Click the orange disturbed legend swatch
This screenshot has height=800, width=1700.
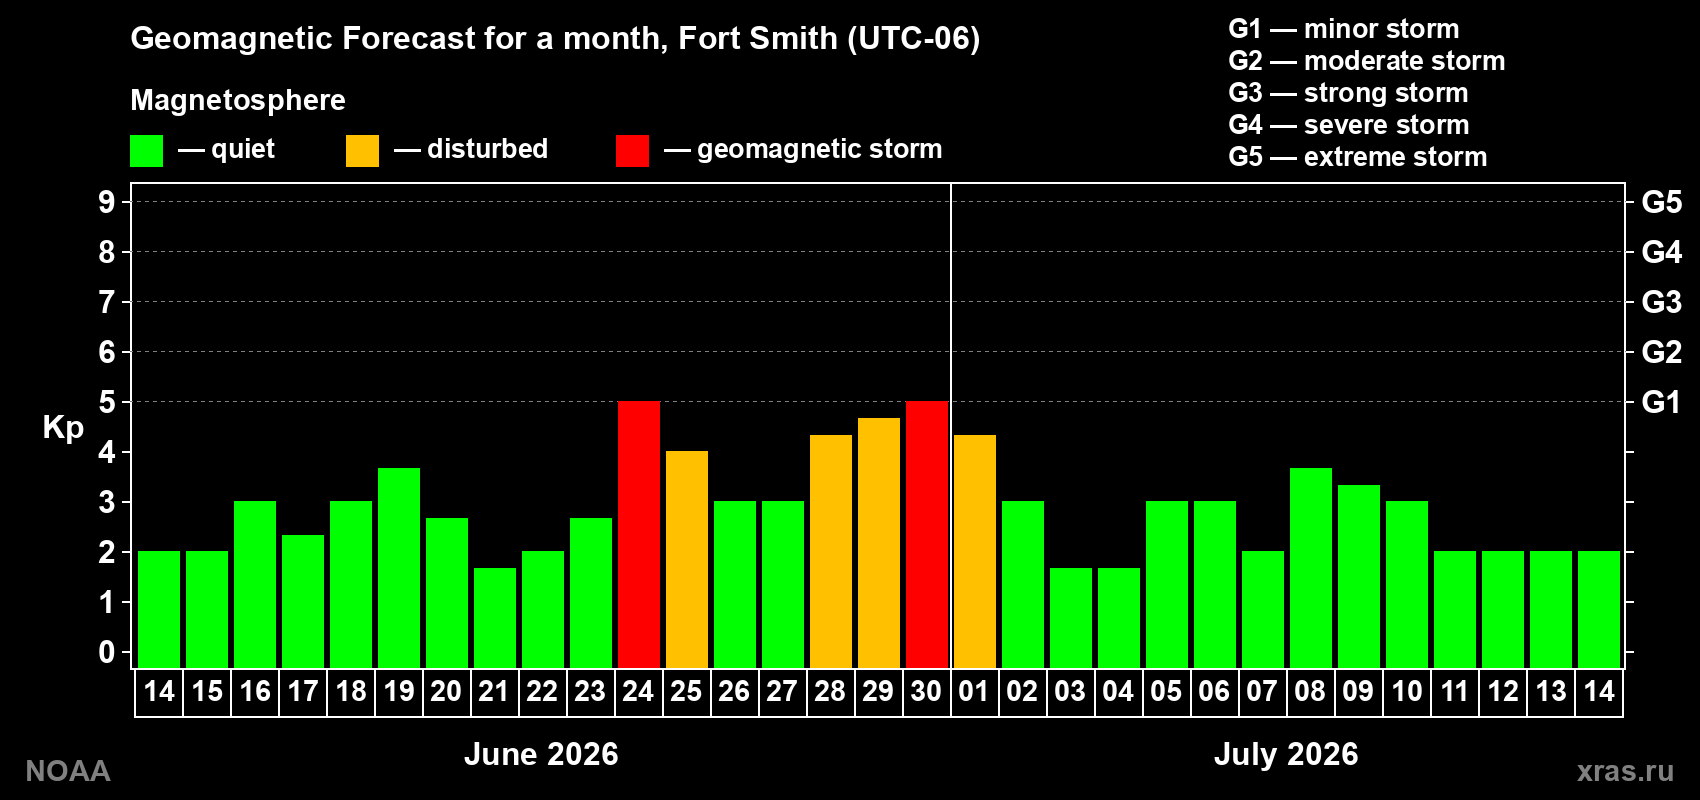coord(362,151)
